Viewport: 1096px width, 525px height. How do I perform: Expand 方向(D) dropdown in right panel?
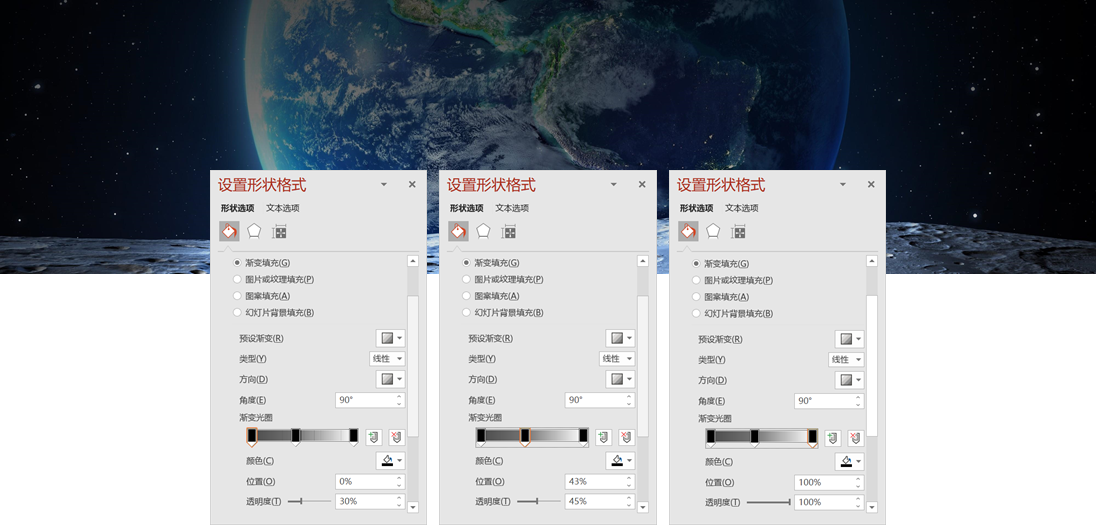point(850,380)
